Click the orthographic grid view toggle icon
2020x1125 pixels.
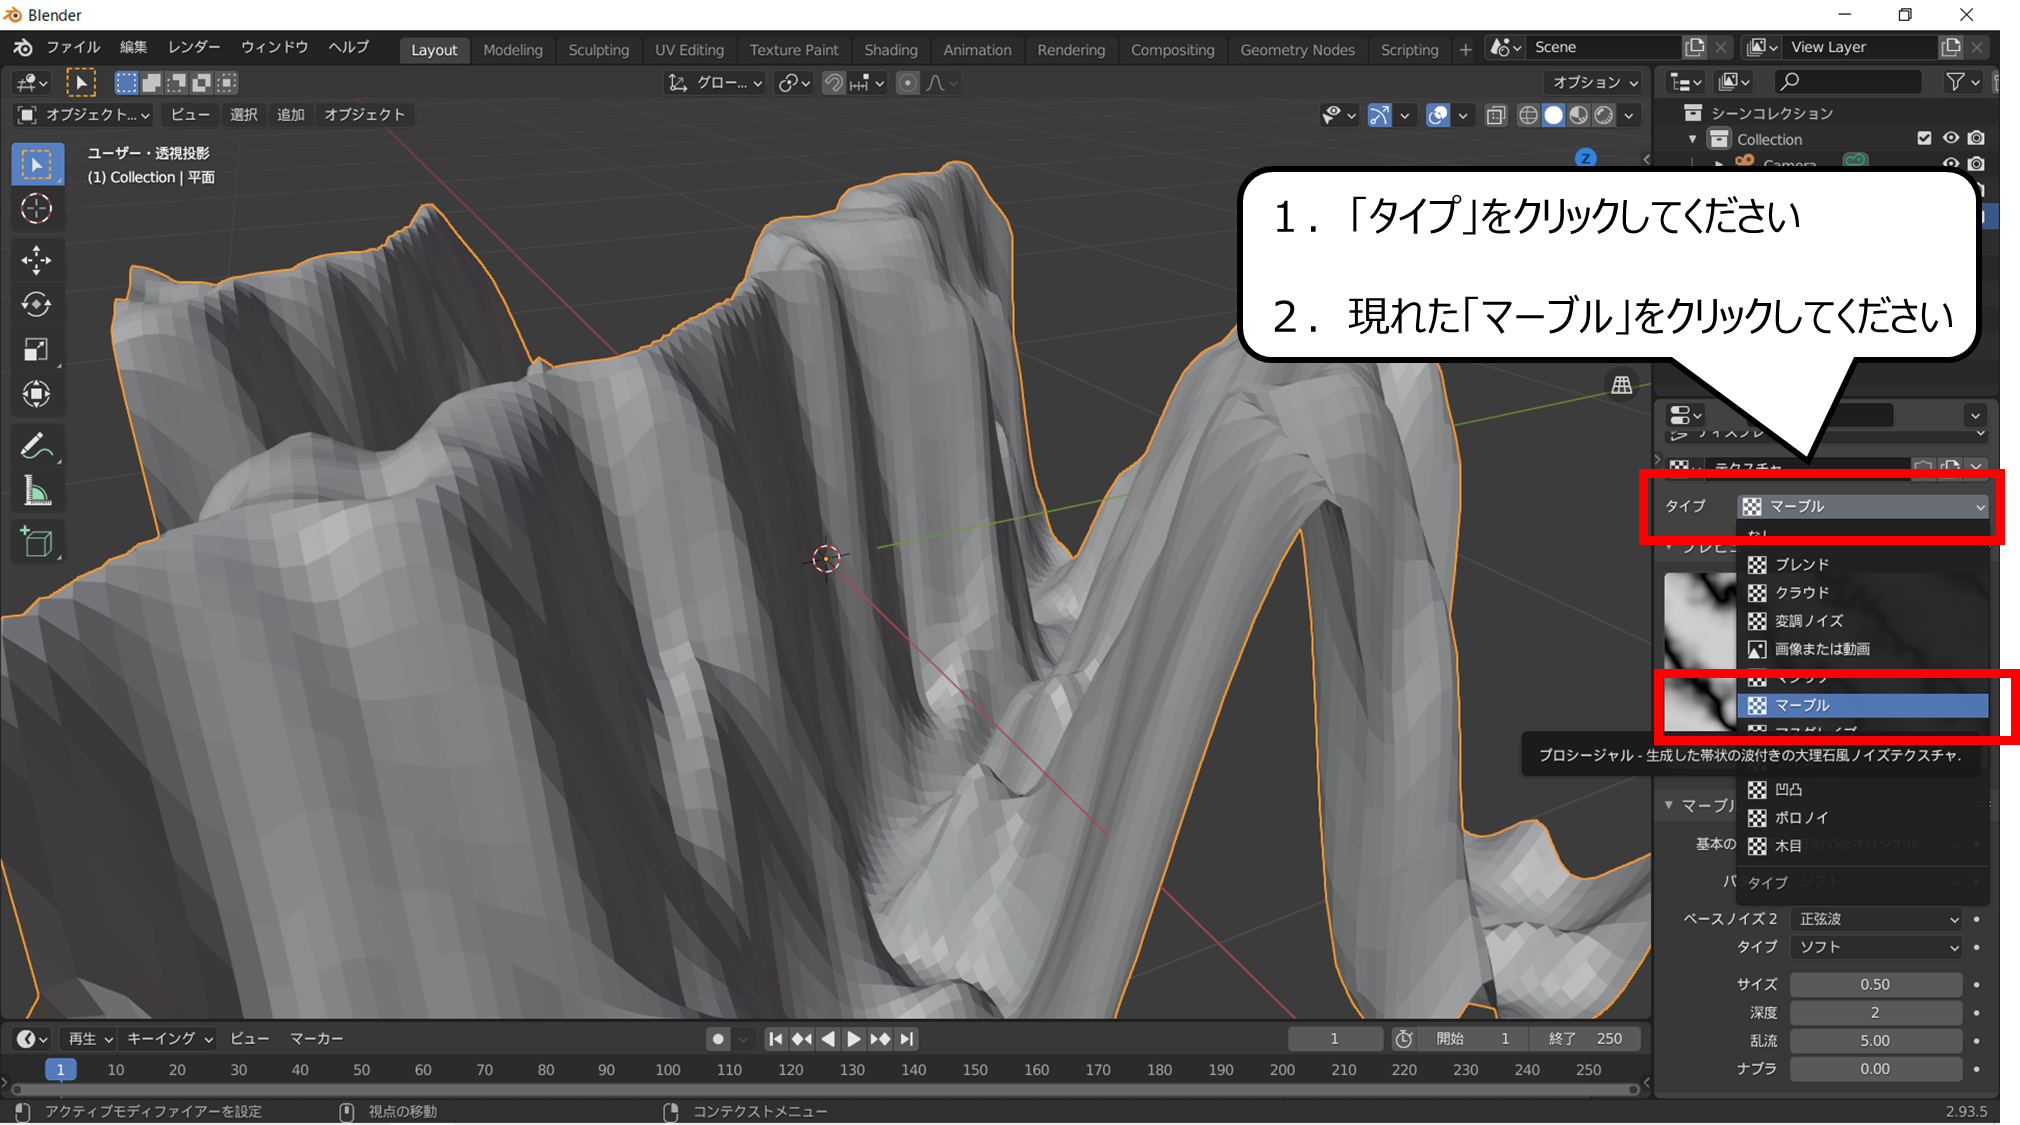coord(1622,385)
